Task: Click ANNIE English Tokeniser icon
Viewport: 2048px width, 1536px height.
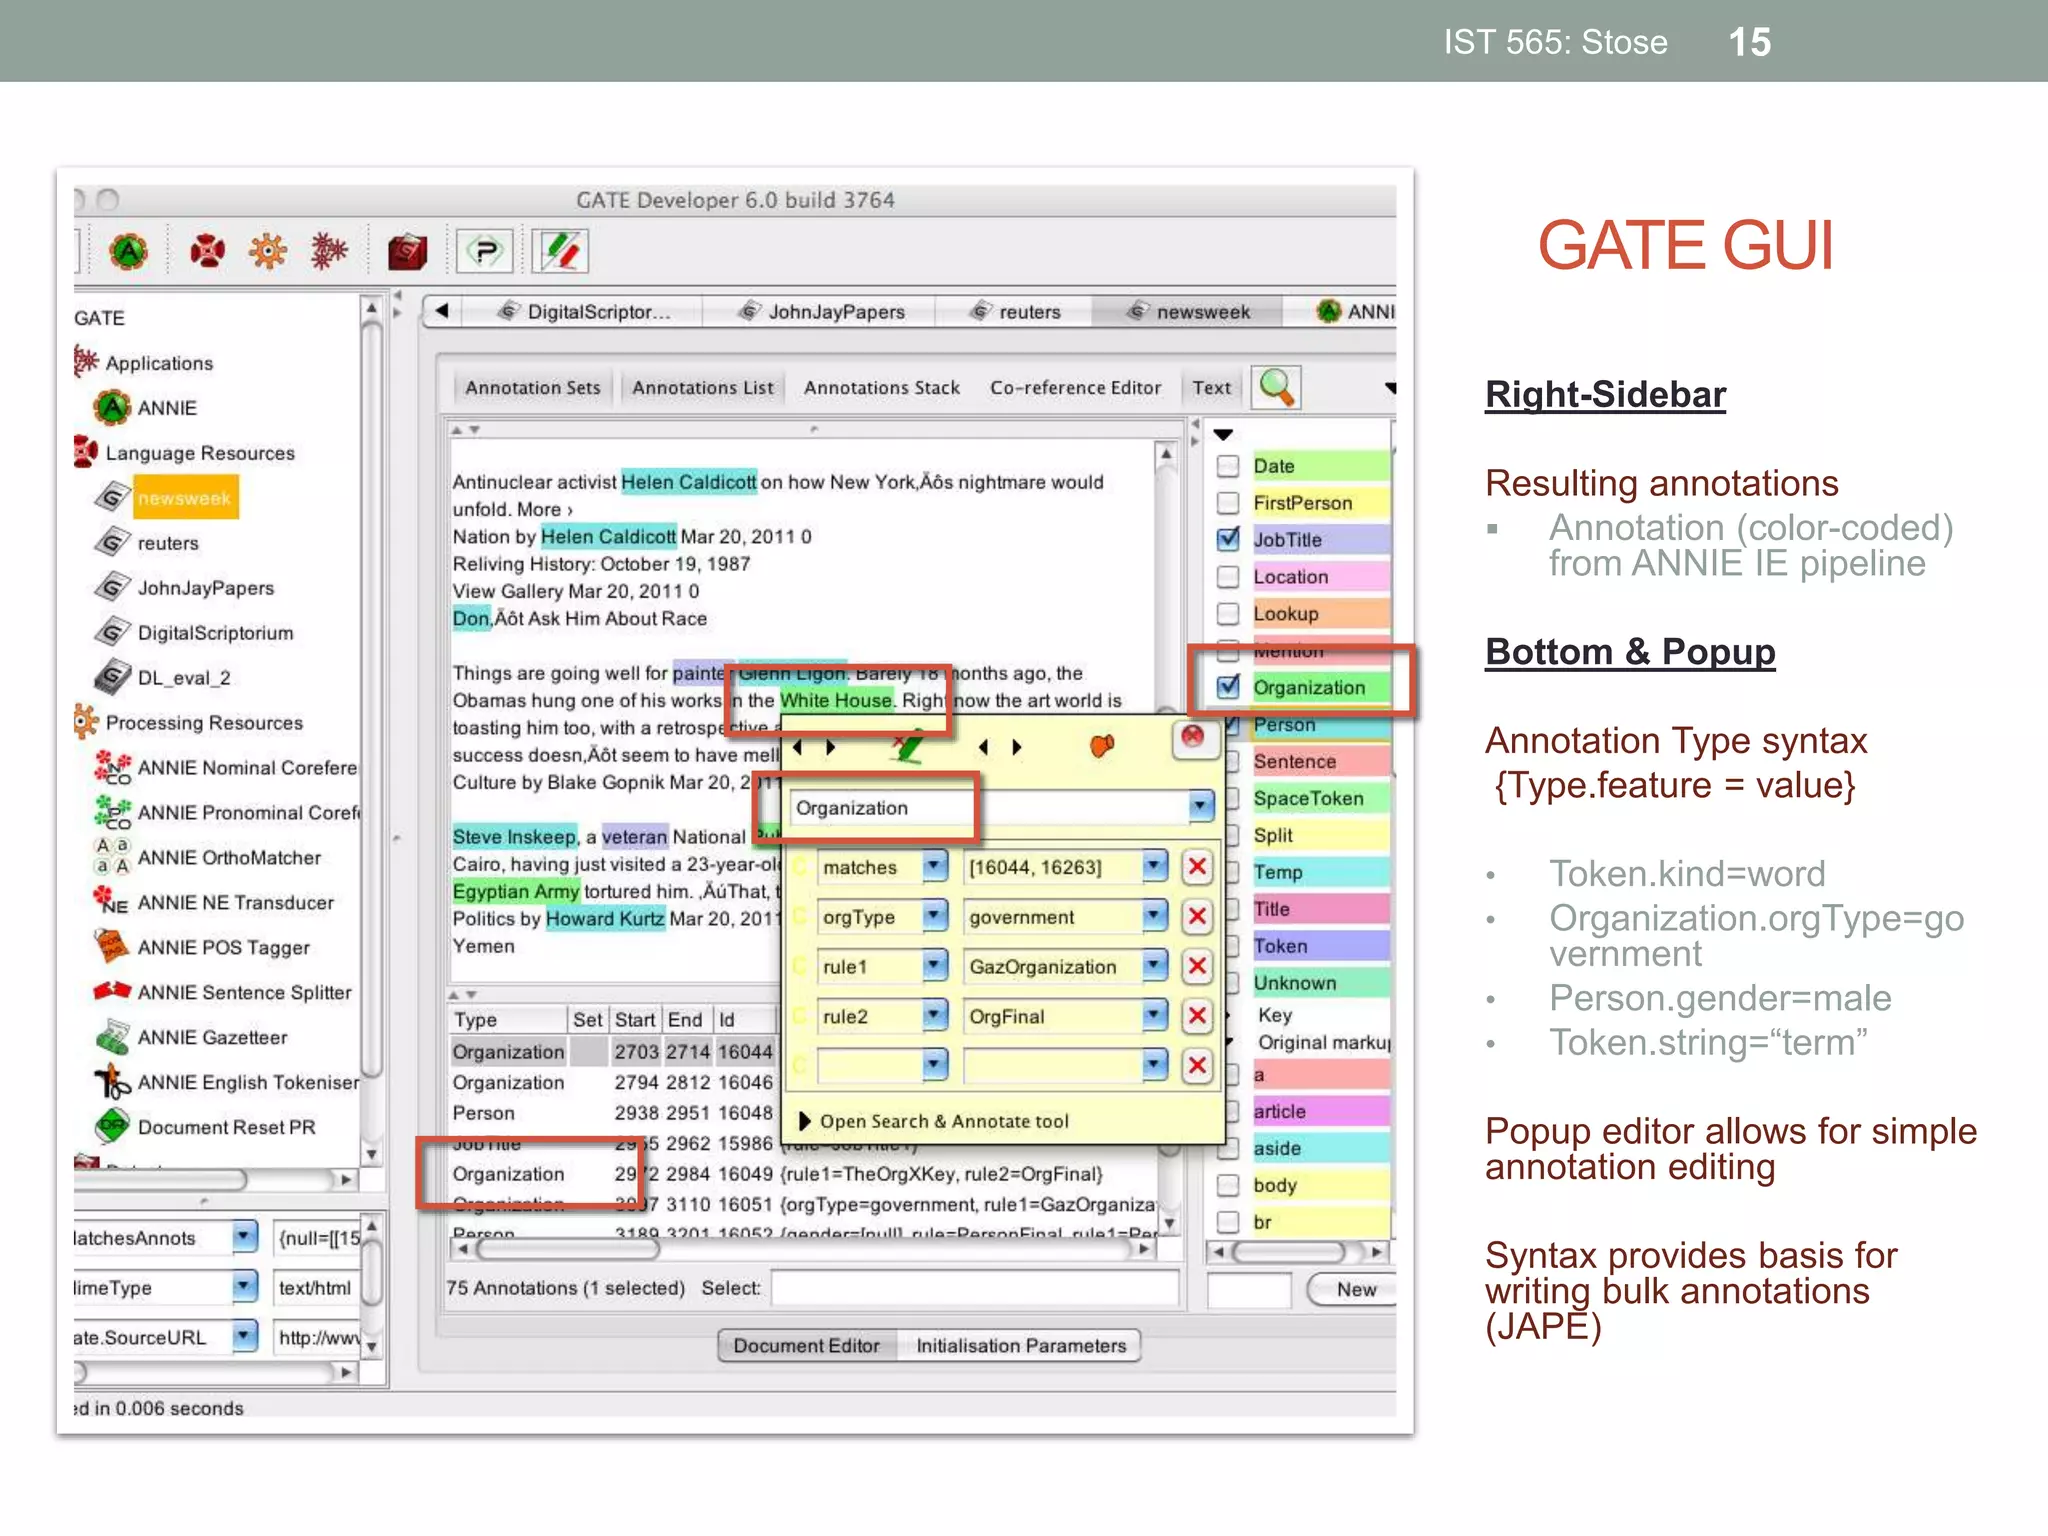Action: click(x=112, y=1082)
